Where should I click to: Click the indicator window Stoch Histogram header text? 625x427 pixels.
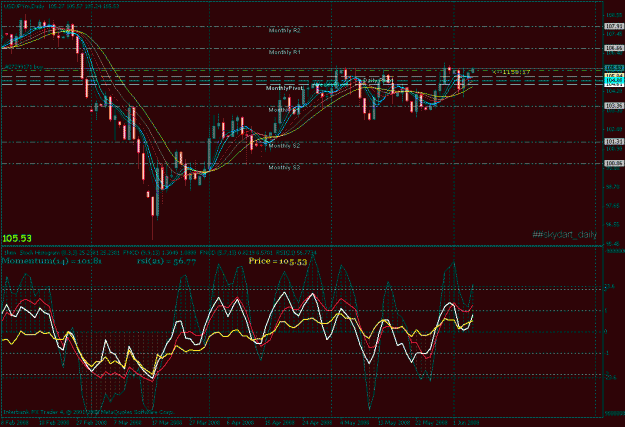tap(159, 253)
